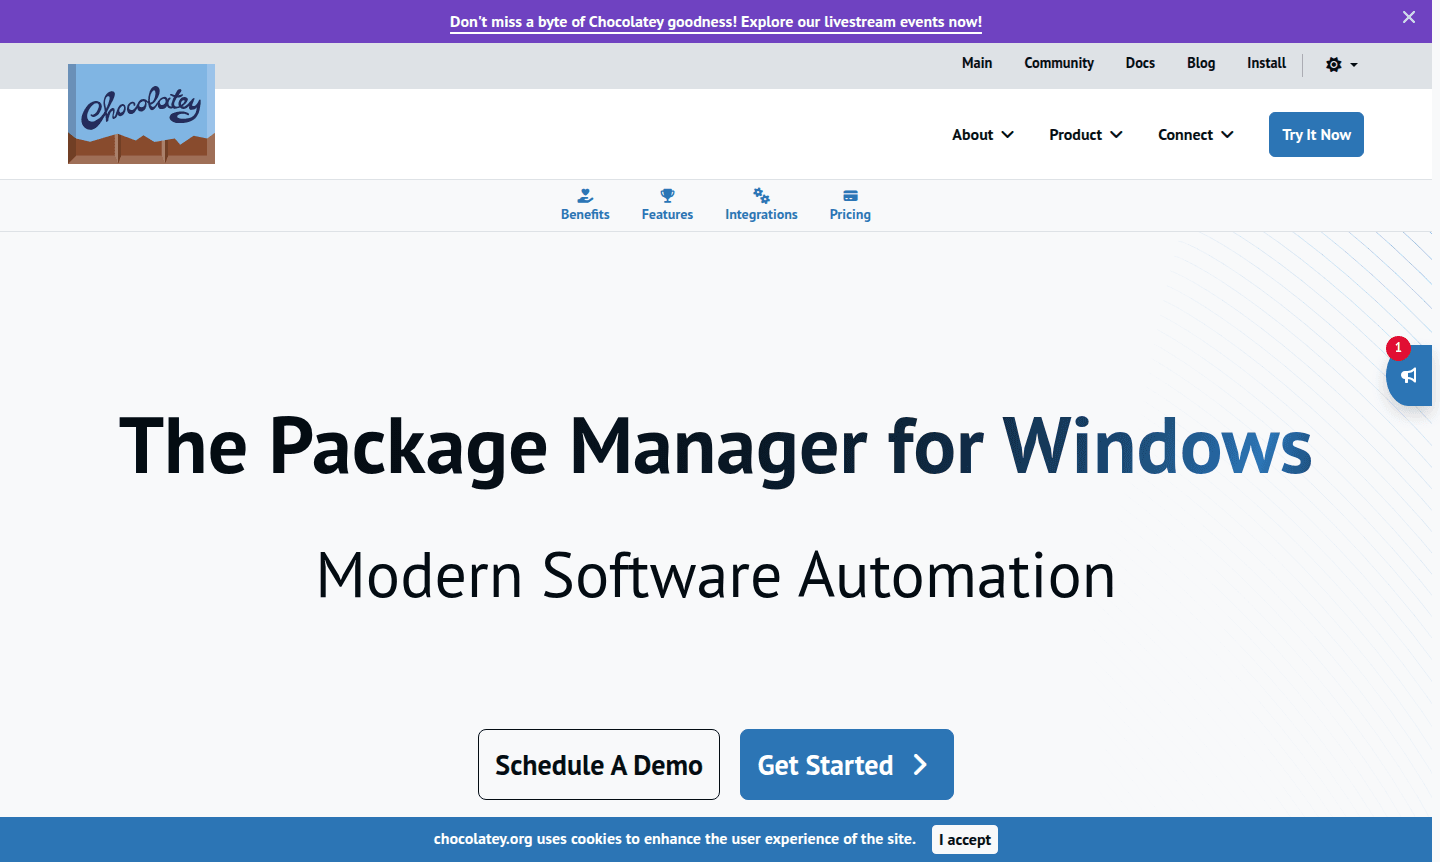Navigate to the Install page
Viewport: 1440px width, 862px height.
1266,63
